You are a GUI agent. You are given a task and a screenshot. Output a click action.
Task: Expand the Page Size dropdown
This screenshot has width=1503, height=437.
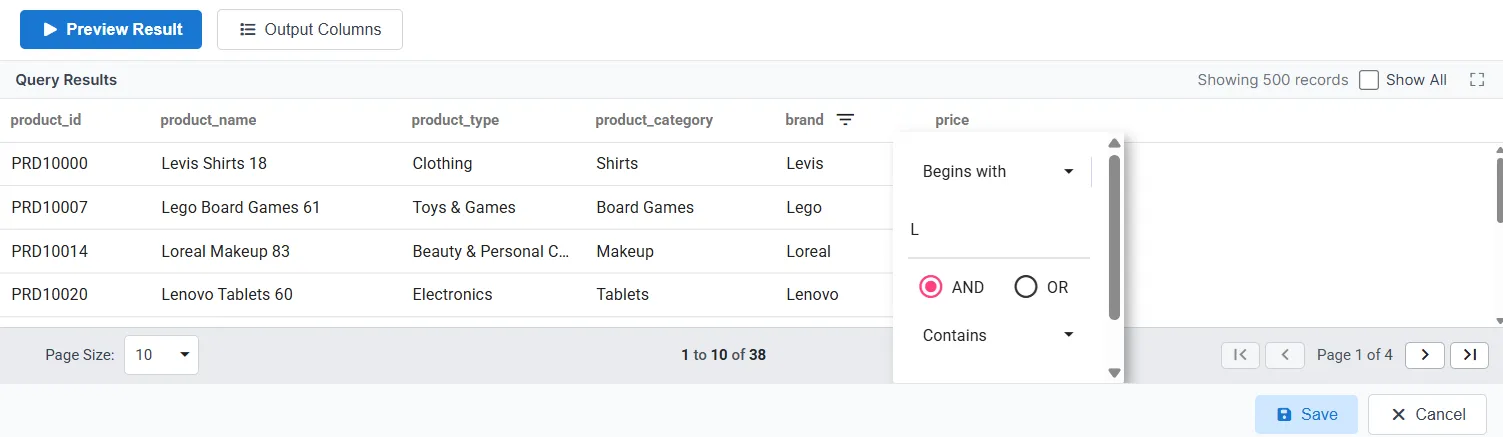(x=161, y=355)
